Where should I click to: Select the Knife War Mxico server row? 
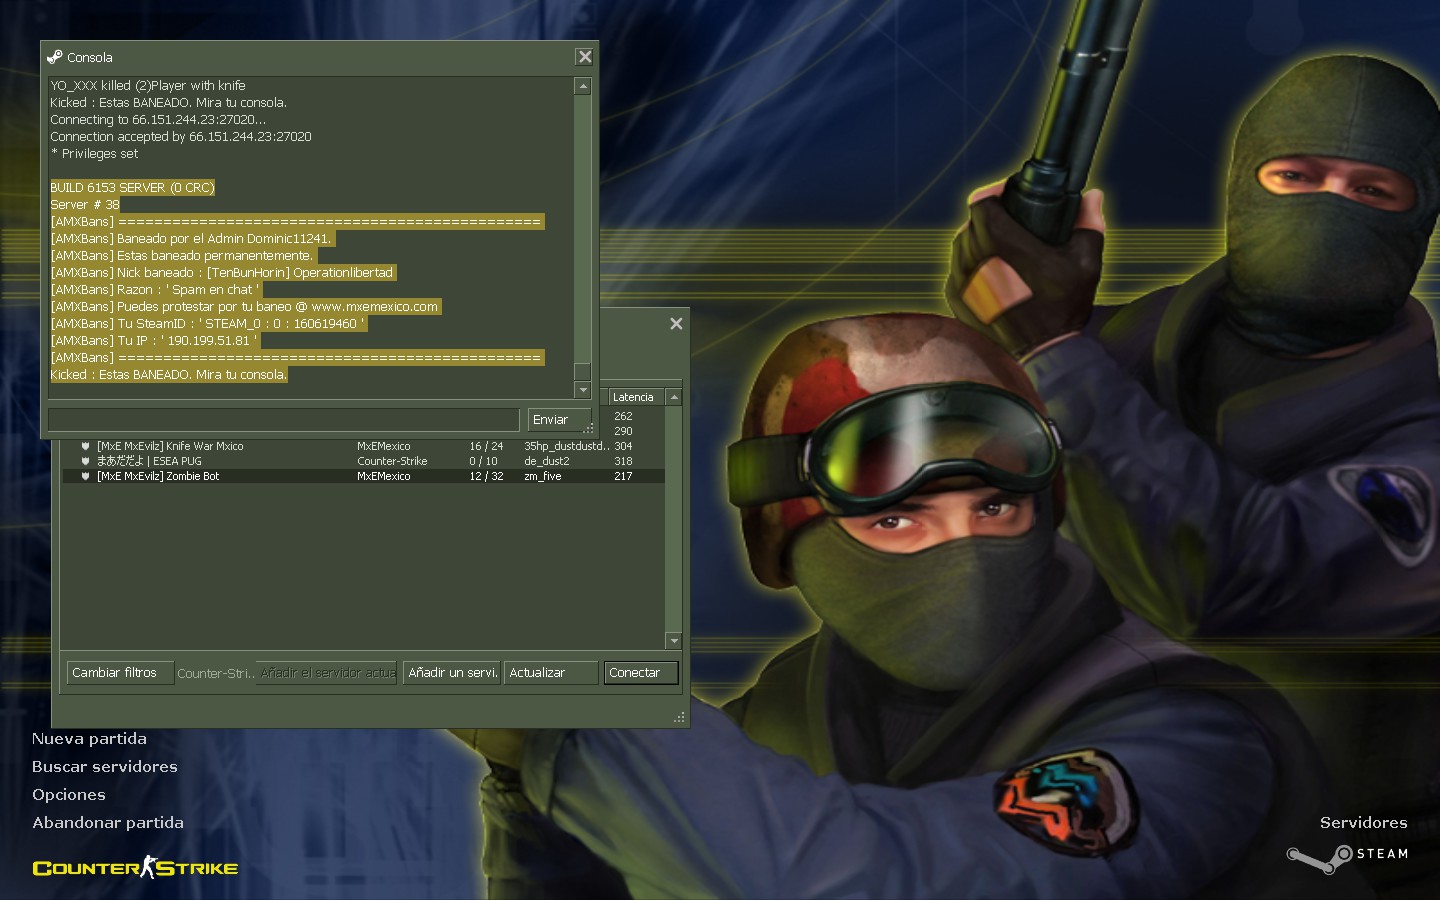[x=364, y=446]
